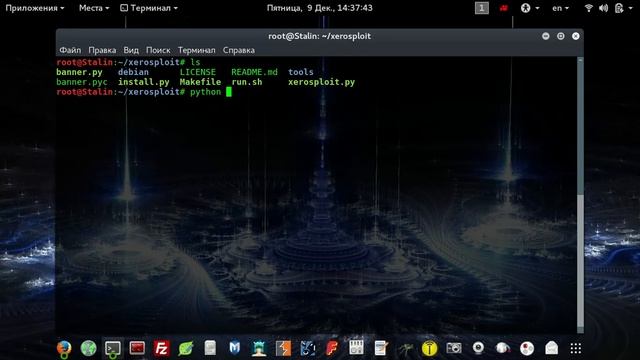Screen dimensions: 640x360
Task: Open the clock and calendar panel
Action: click(320, 8)
